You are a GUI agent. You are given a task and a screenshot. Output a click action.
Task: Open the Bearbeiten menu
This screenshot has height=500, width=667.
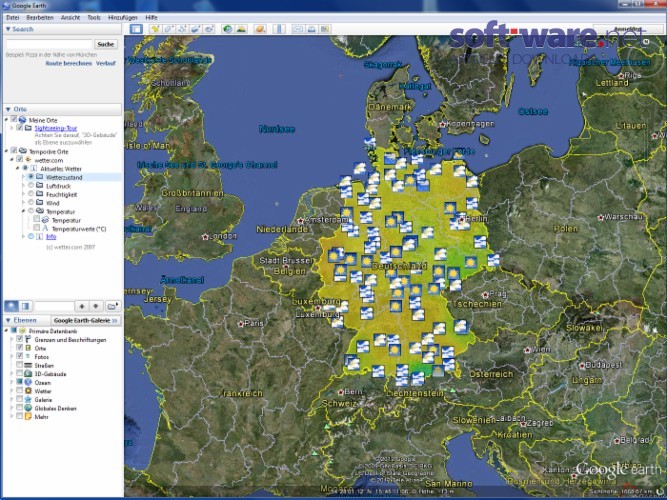(x=40, y=17)
